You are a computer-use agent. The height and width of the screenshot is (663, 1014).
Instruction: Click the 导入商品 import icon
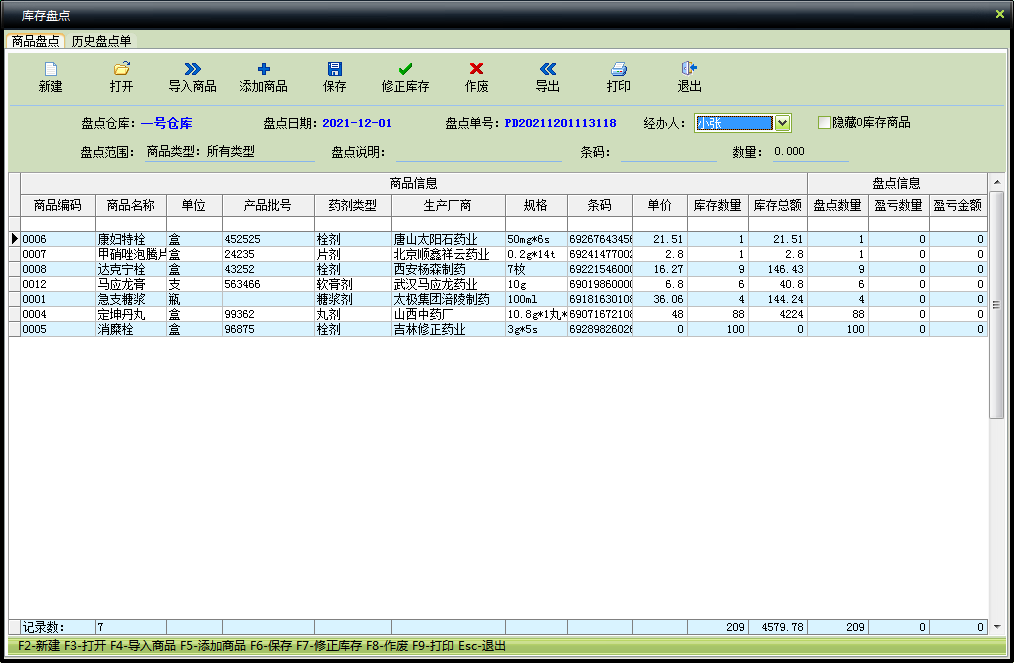[x=192, y=69]
